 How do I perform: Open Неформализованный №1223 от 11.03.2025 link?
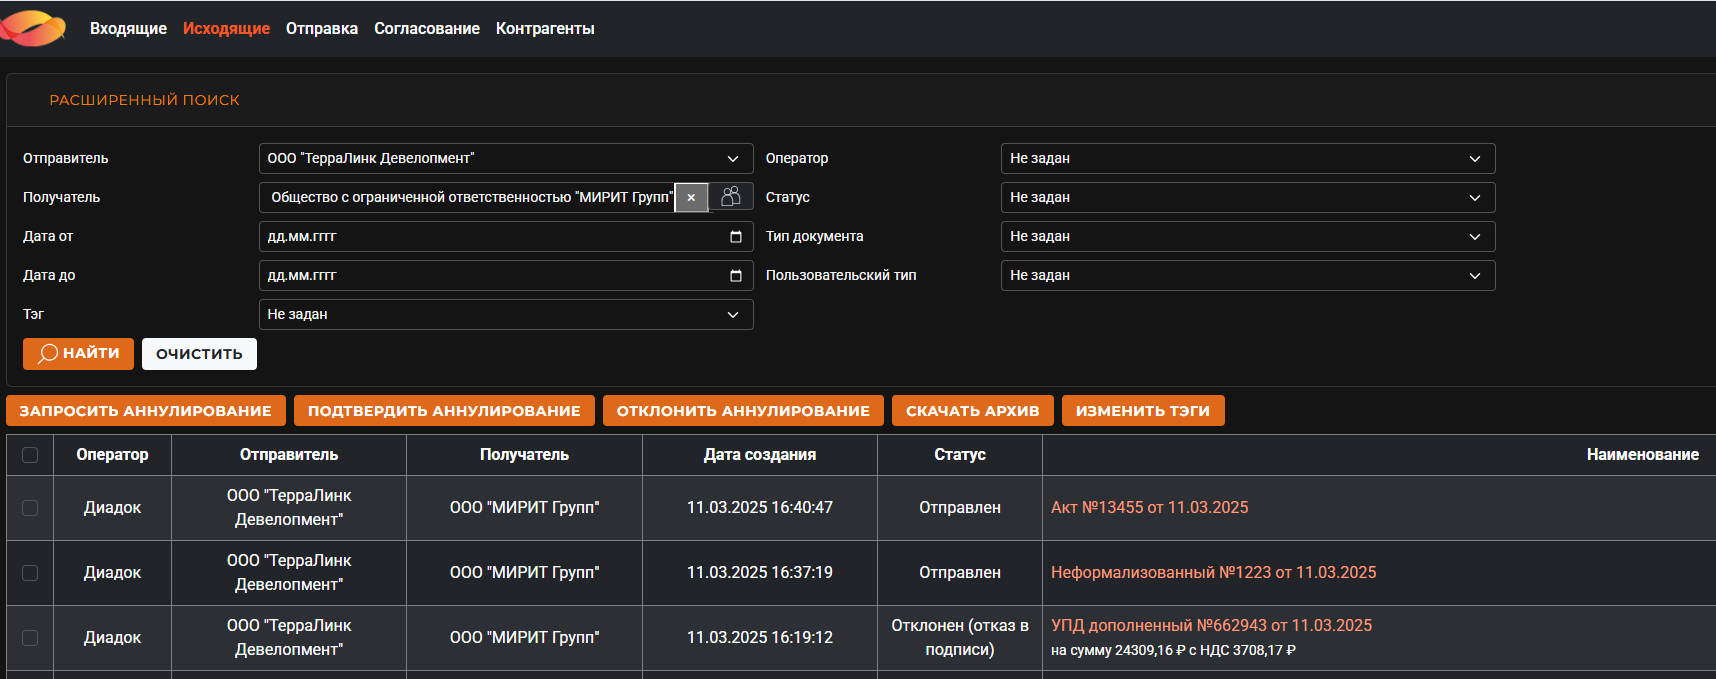tap(1213, 573)
